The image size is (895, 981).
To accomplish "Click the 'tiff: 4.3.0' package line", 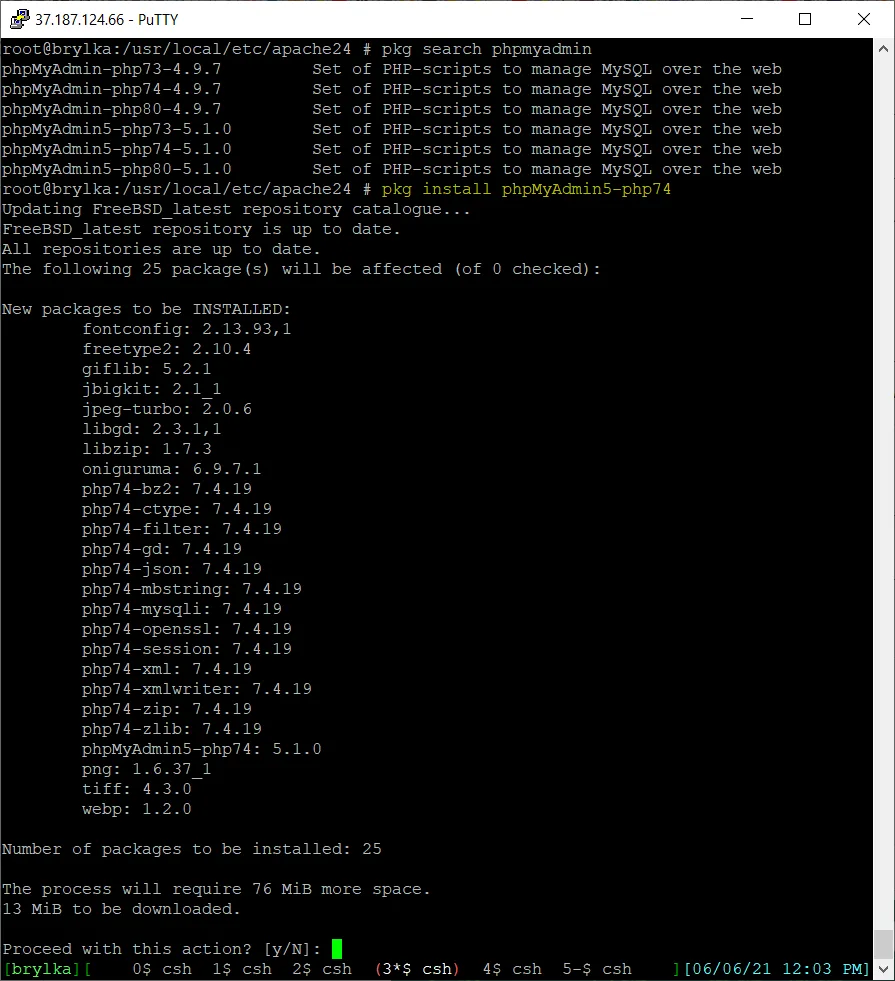I will point(136,789).
